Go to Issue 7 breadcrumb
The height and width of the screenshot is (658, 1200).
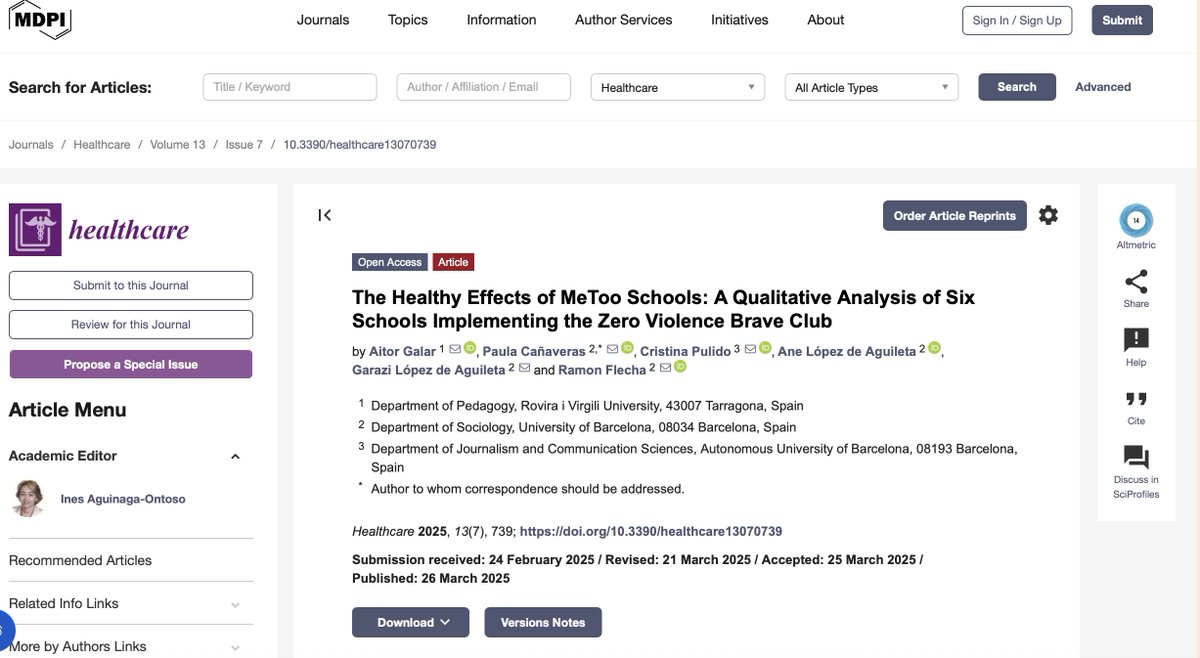pyautogui.click(x=244, y=144)
